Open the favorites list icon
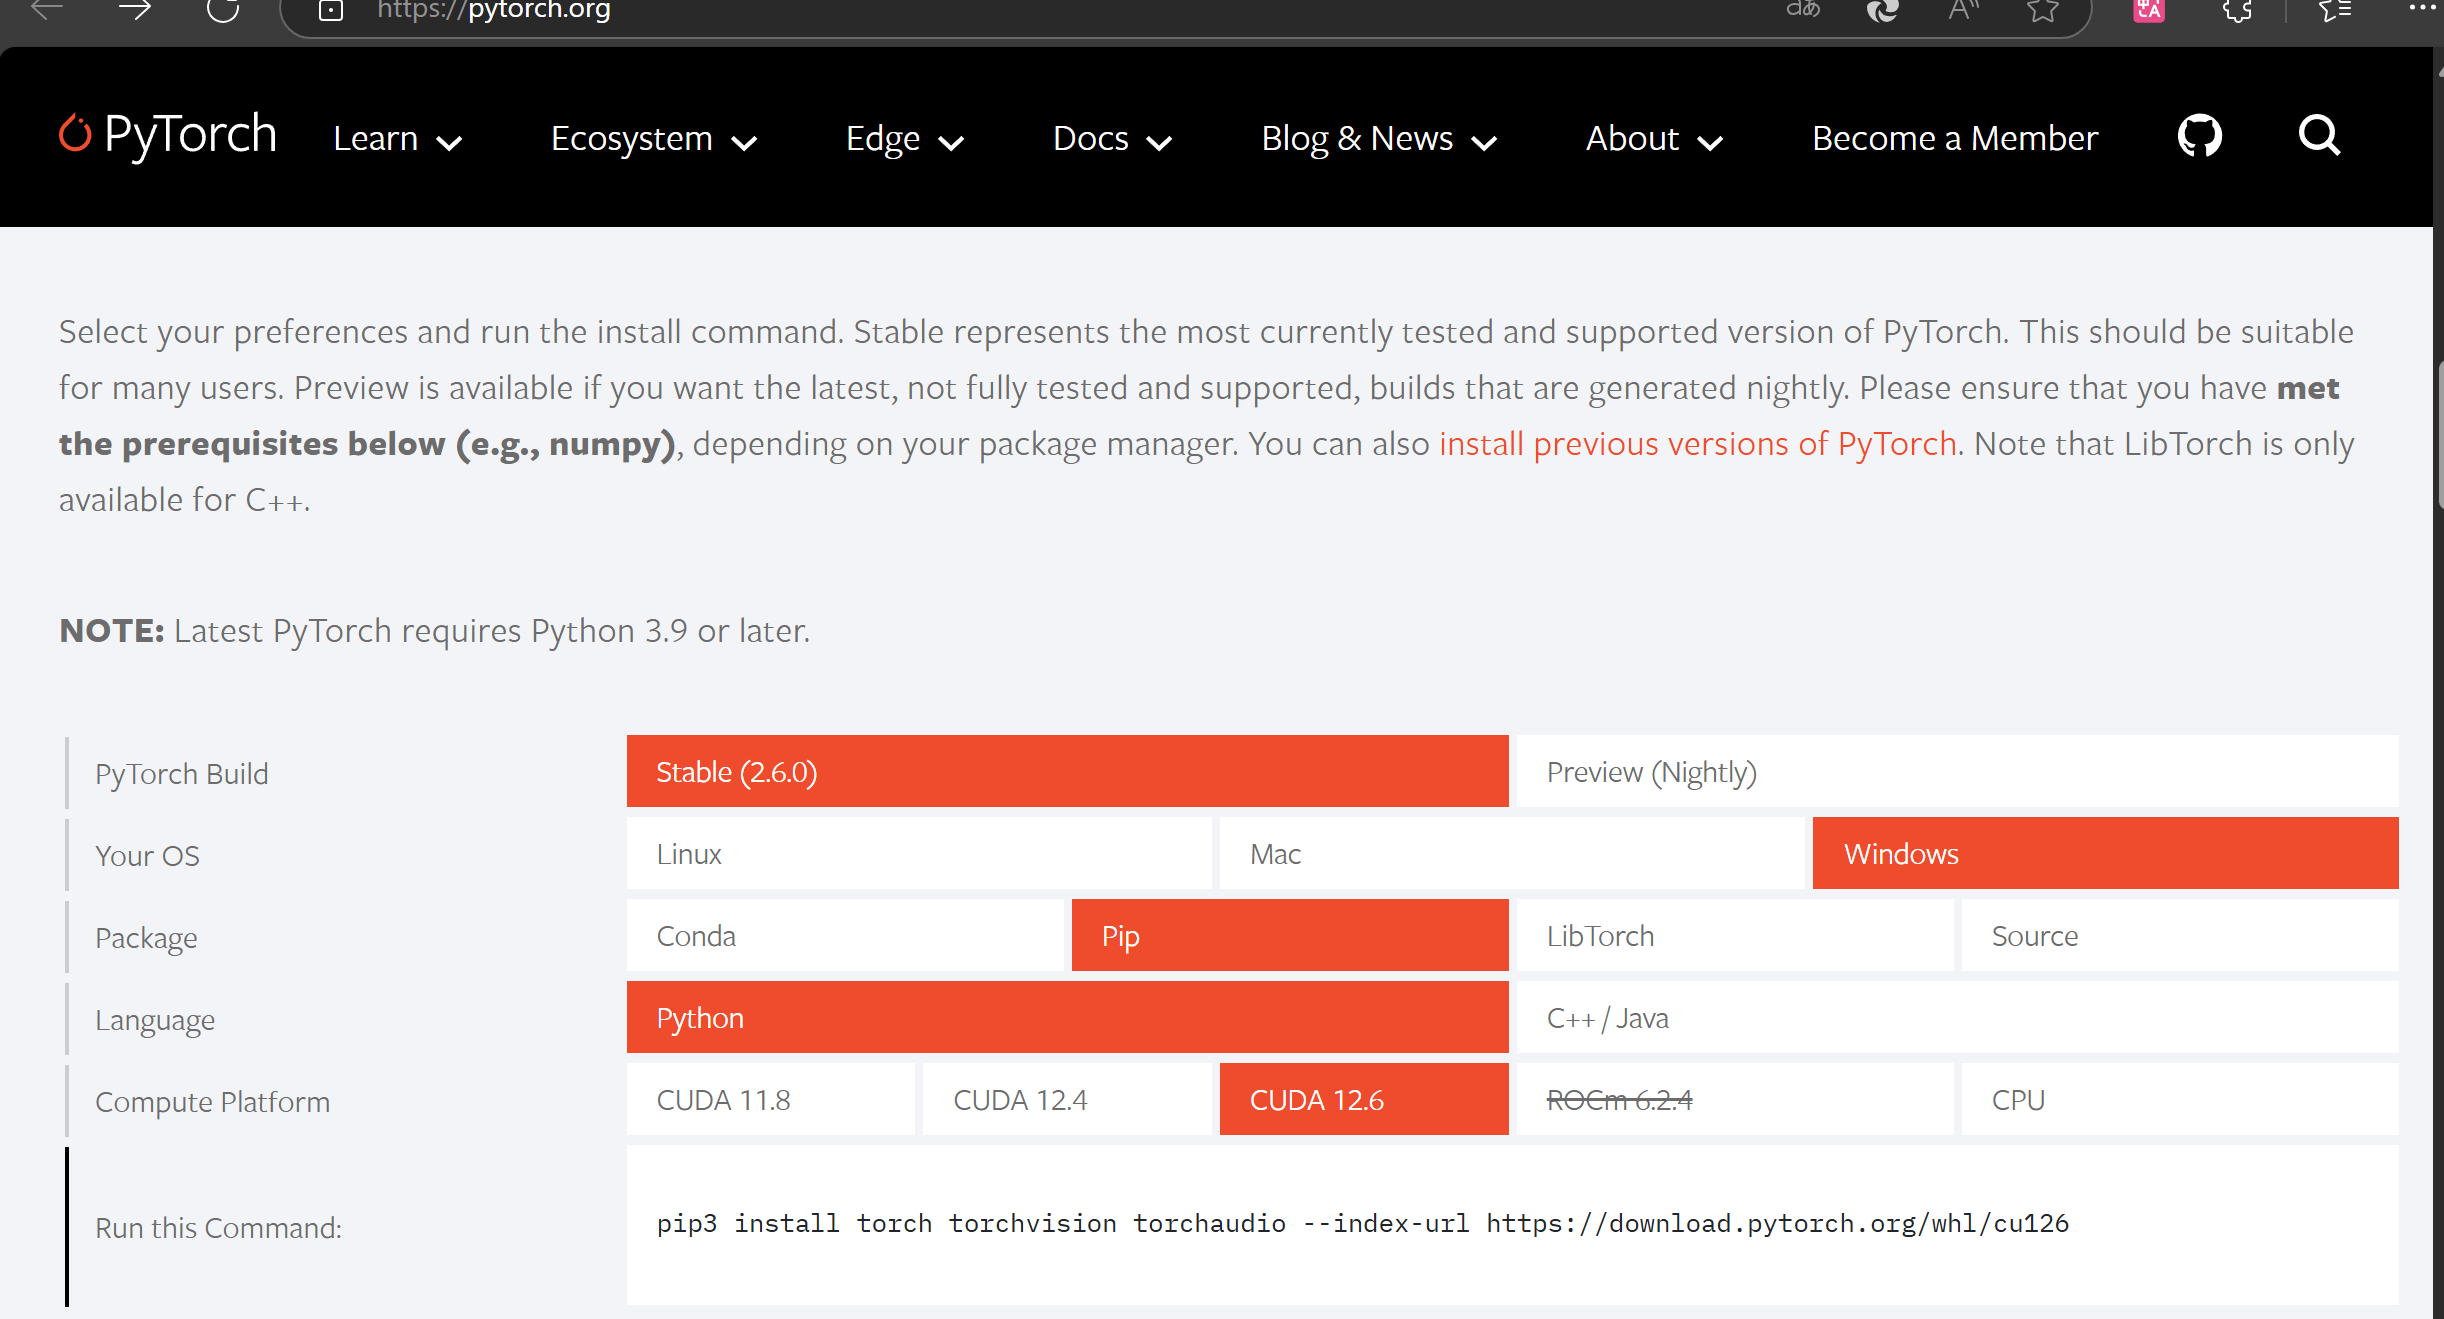The height and width of the screenshot is (1319, 2444). coord(2335,10)
